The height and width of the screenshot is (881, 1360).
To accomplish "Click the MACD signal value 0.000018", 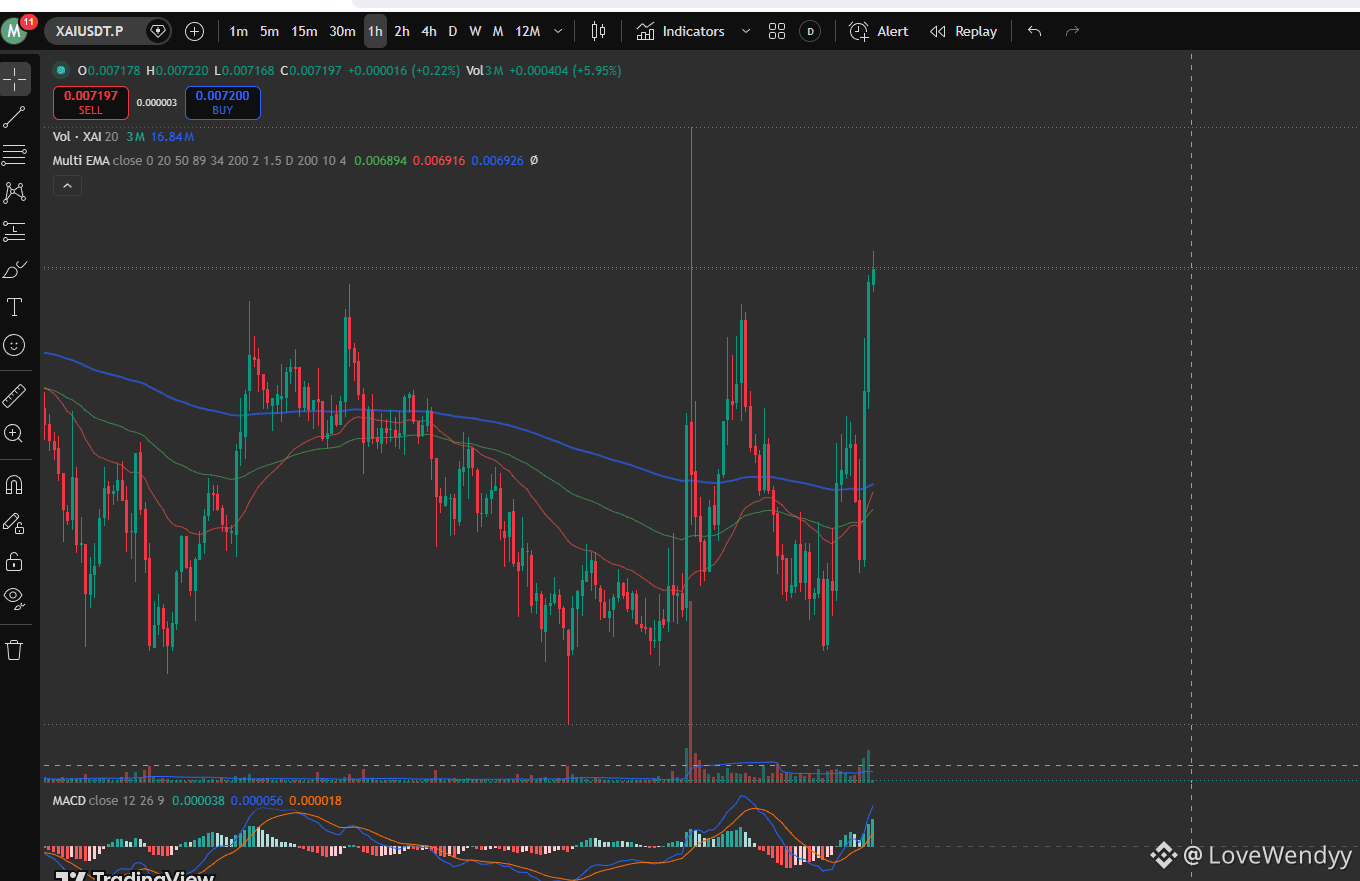I will pyautogui.click(x=315, y=800).
